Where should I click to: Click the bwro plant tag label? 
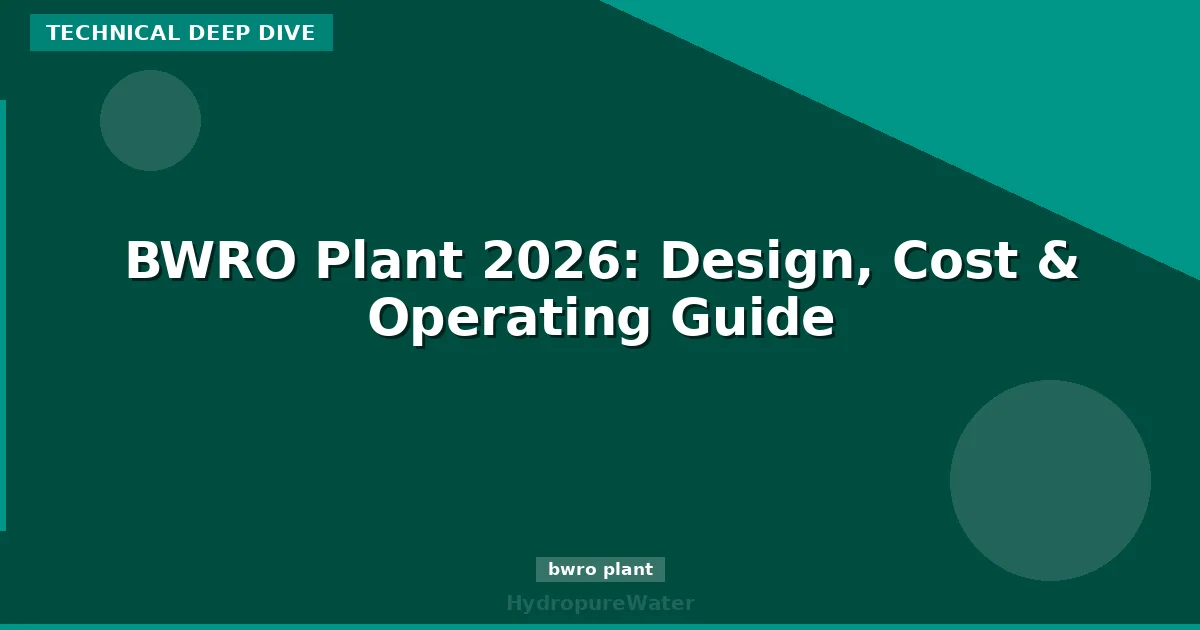pyautogui.click(x=600, y=570)
